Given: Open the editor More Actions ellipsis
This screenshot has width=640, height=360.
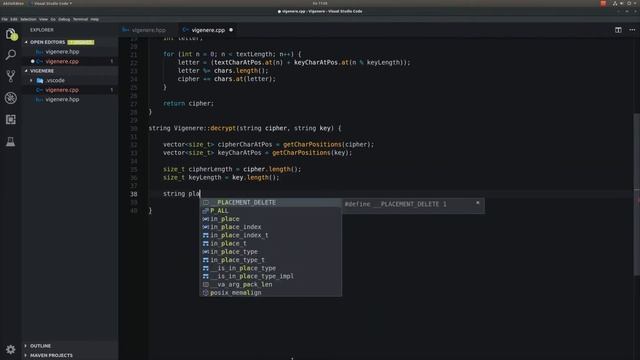Looking at the screenshot, I should point(632,30).
